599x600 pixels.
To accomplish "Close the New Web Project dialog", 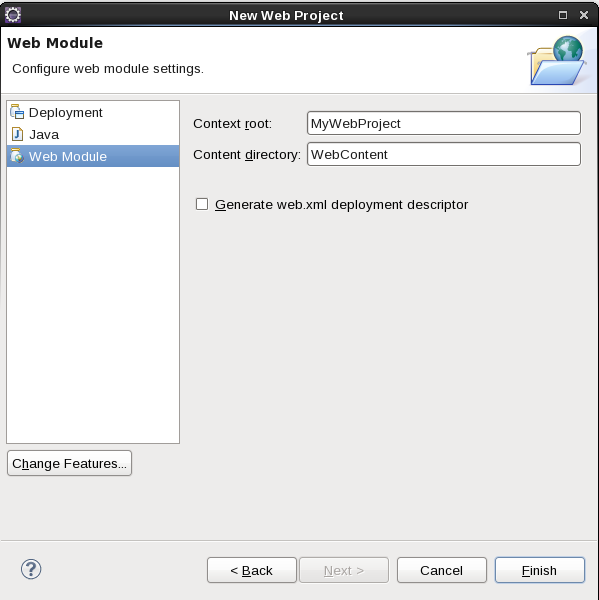I will [x=584, y=15].
